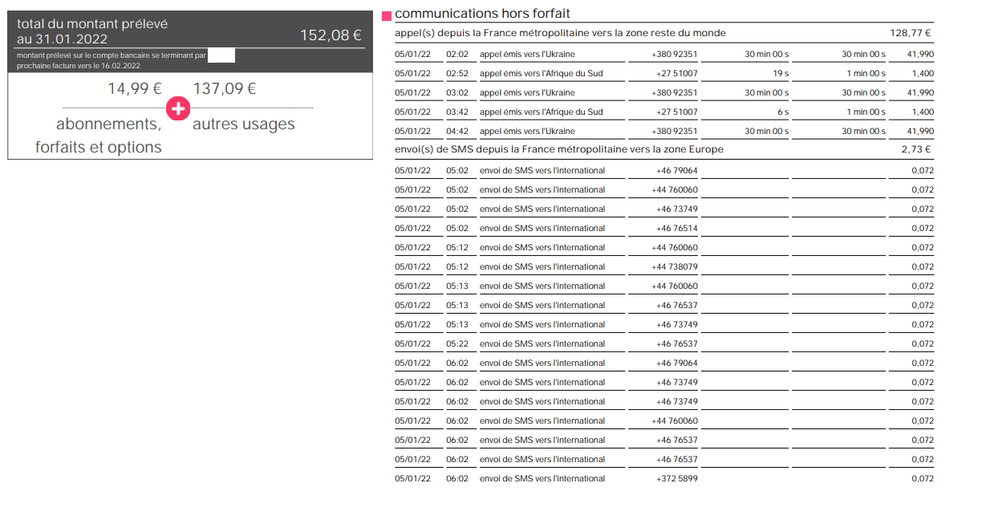Click the 6 s call duration
This screenshot has width=998, height=524.
[x=782, y=112]
